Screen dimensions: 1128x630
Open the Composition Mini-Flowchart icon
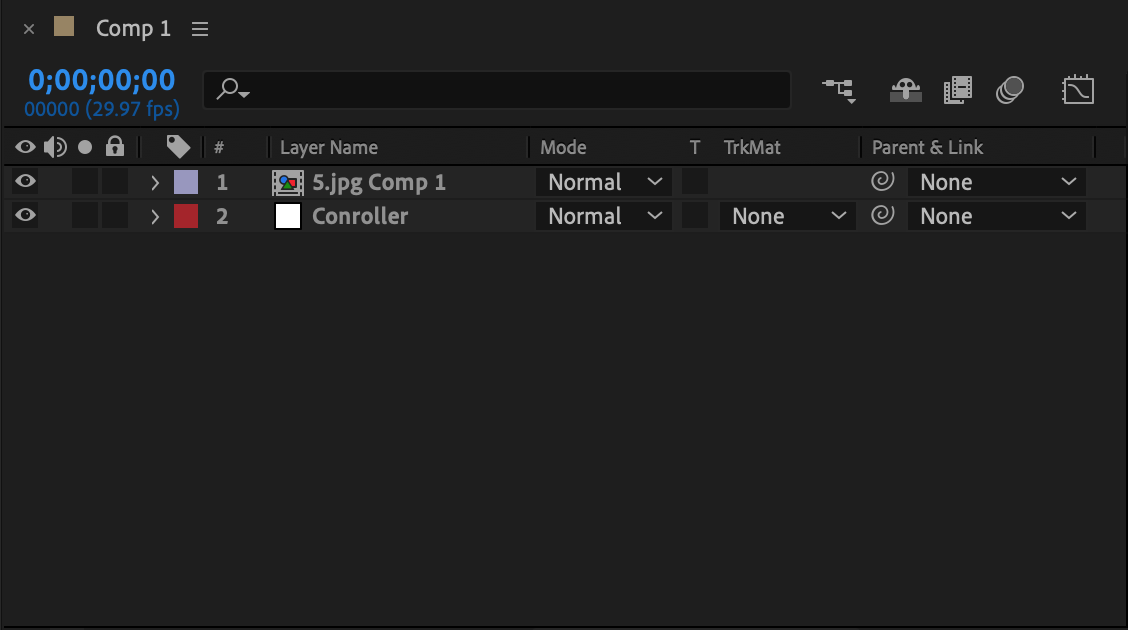(839, 91)
